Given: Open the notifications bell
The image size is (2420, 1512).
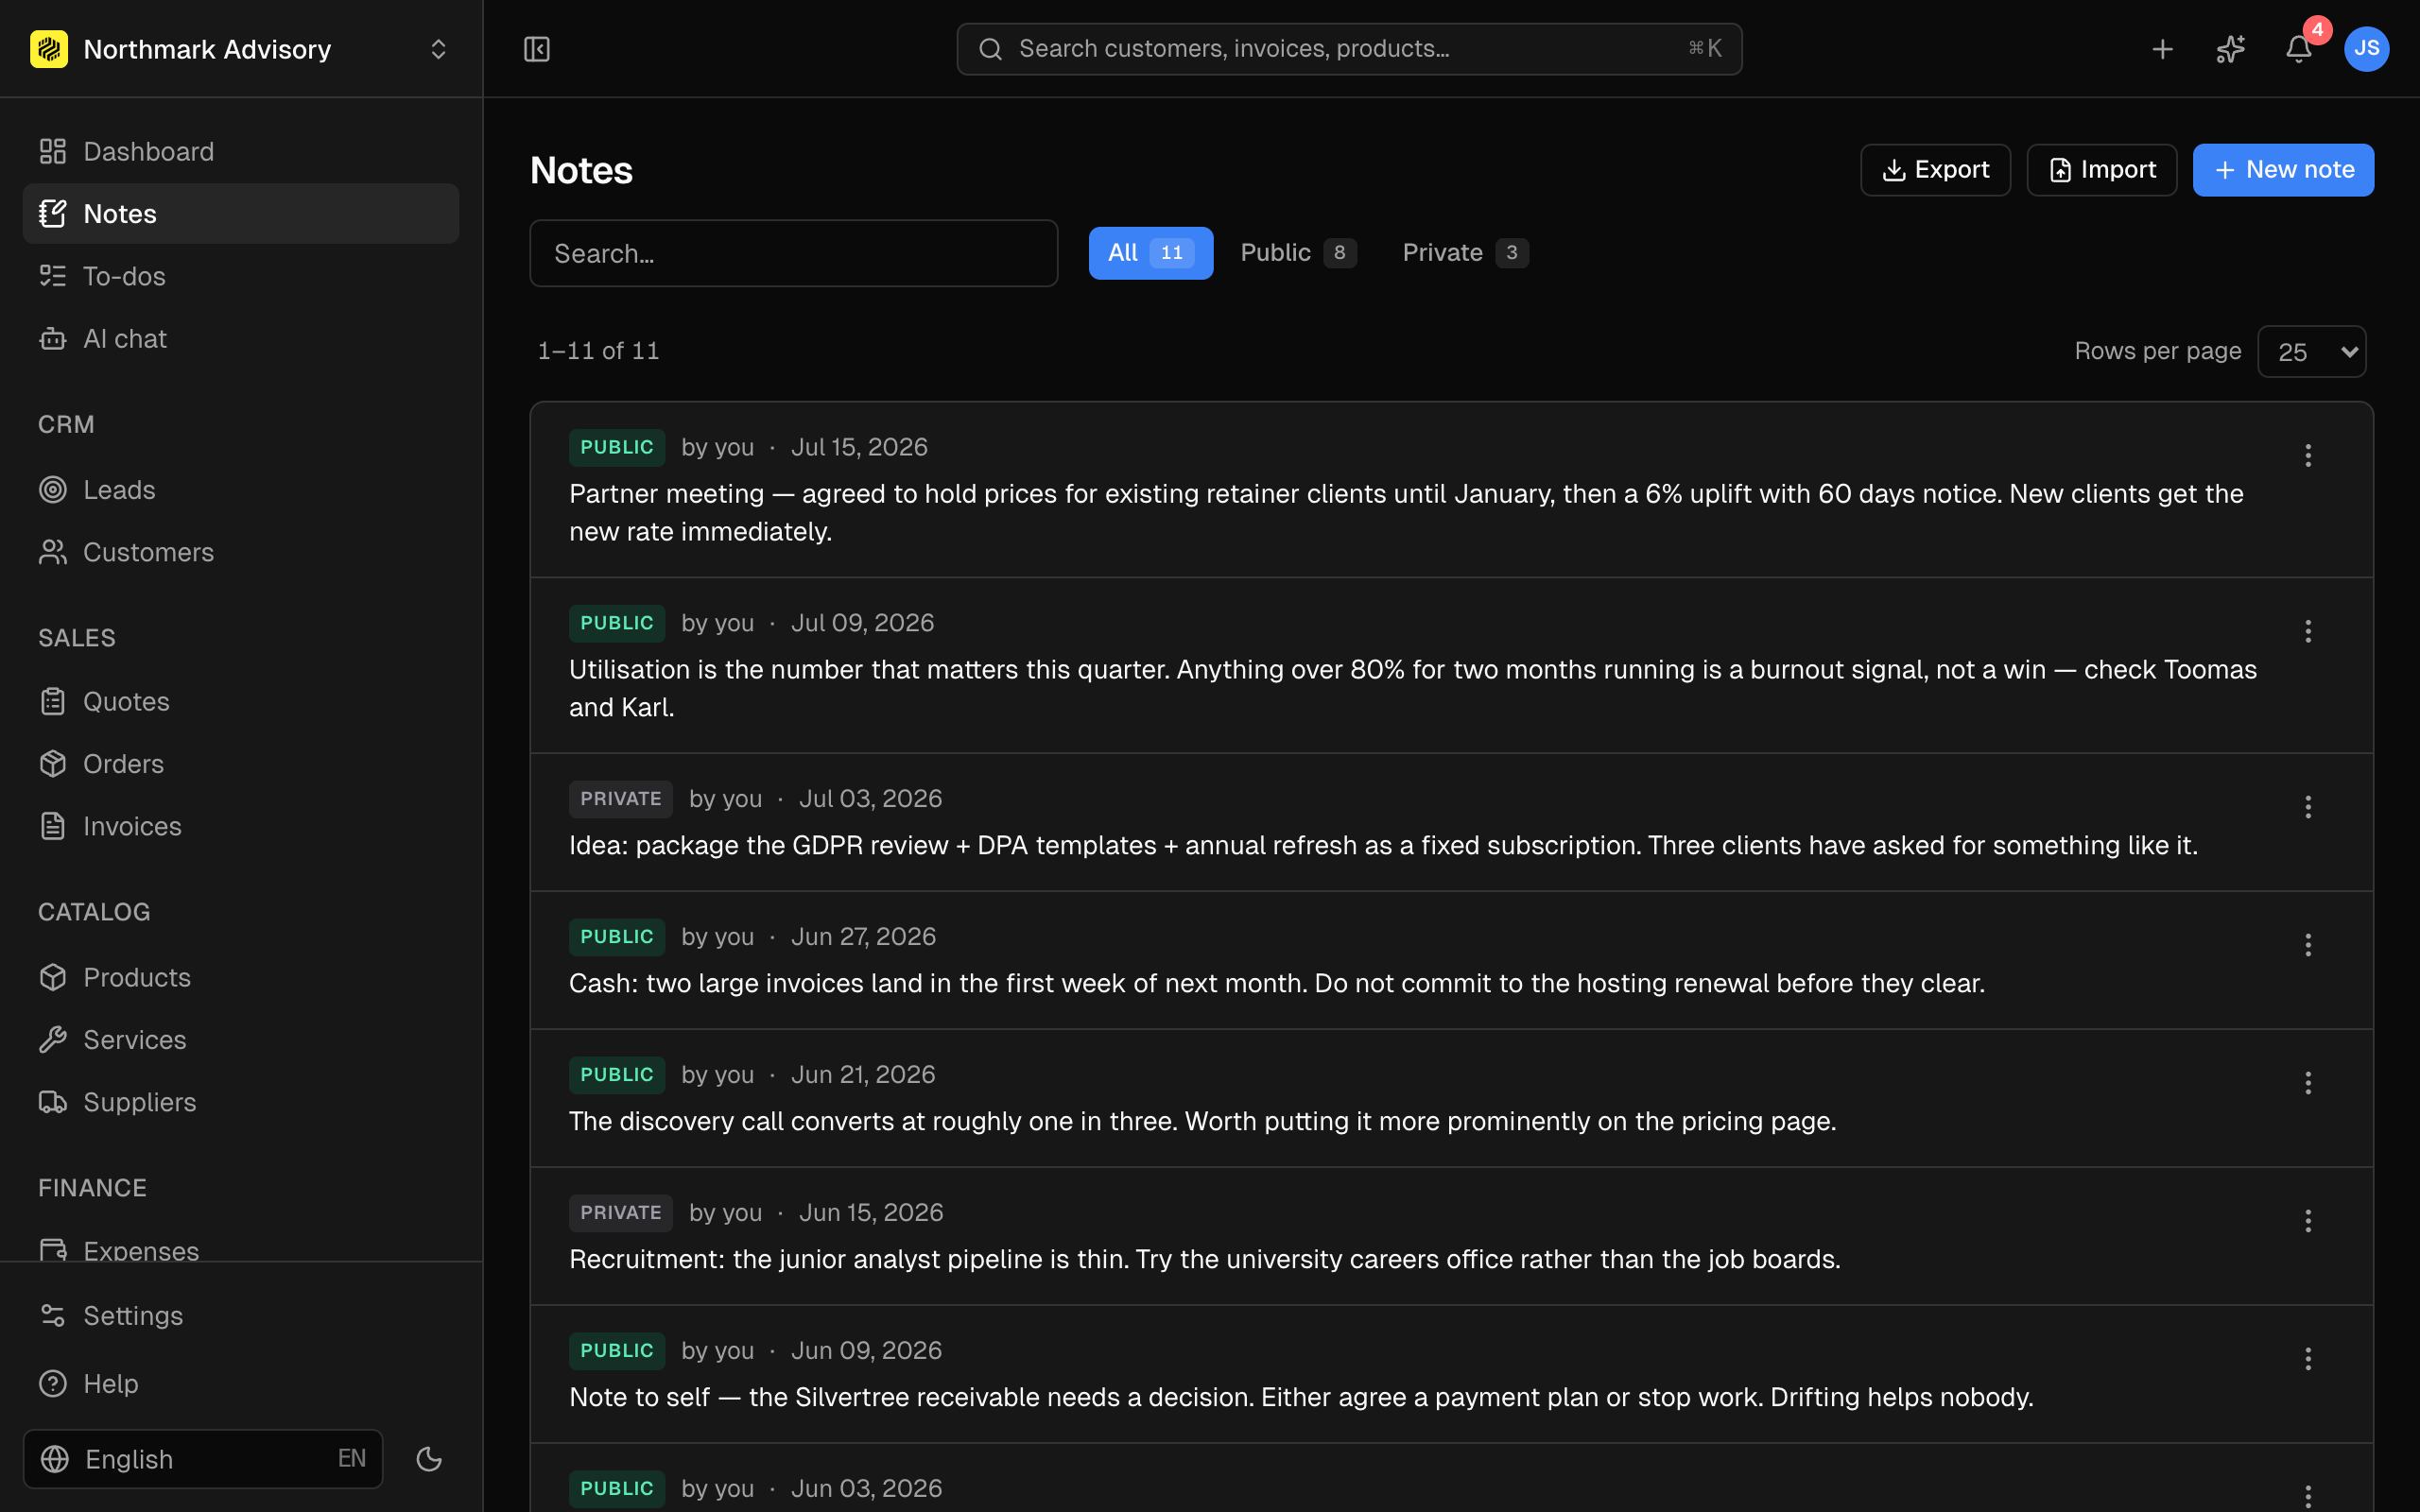Looking at the screenshot, I should (2298, 49).
